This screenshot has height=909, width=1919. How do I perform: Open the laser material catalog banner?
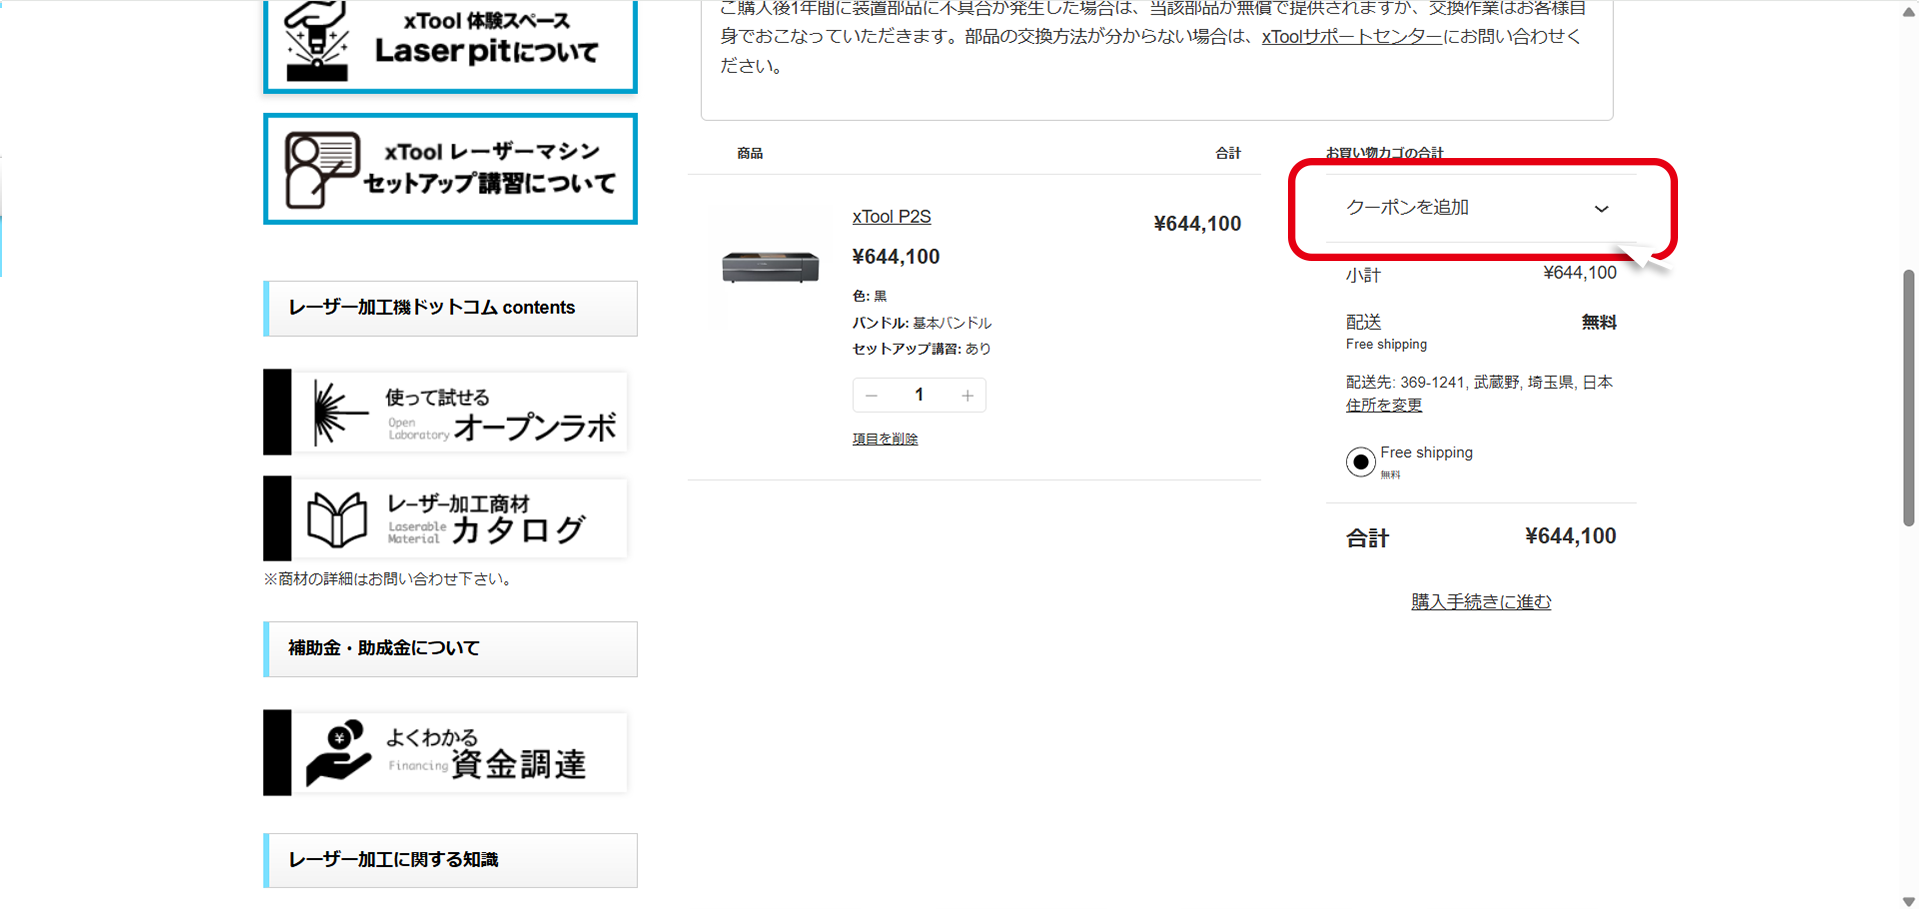pyautogui.click(x=446, y=519)
